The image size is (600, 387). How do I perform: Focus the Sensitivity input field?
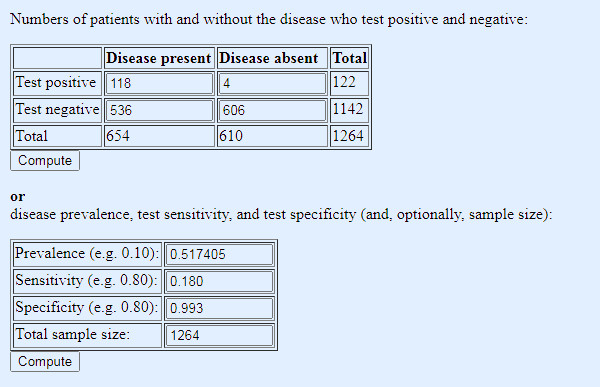point(219,281)
